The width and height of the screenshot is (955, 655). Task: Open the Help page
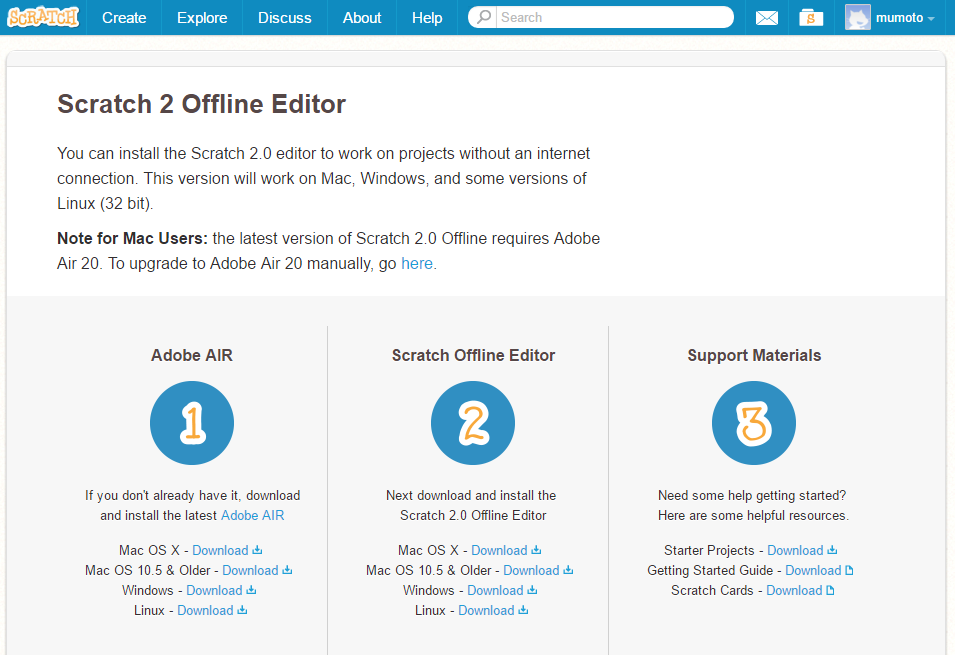[427, 18]
